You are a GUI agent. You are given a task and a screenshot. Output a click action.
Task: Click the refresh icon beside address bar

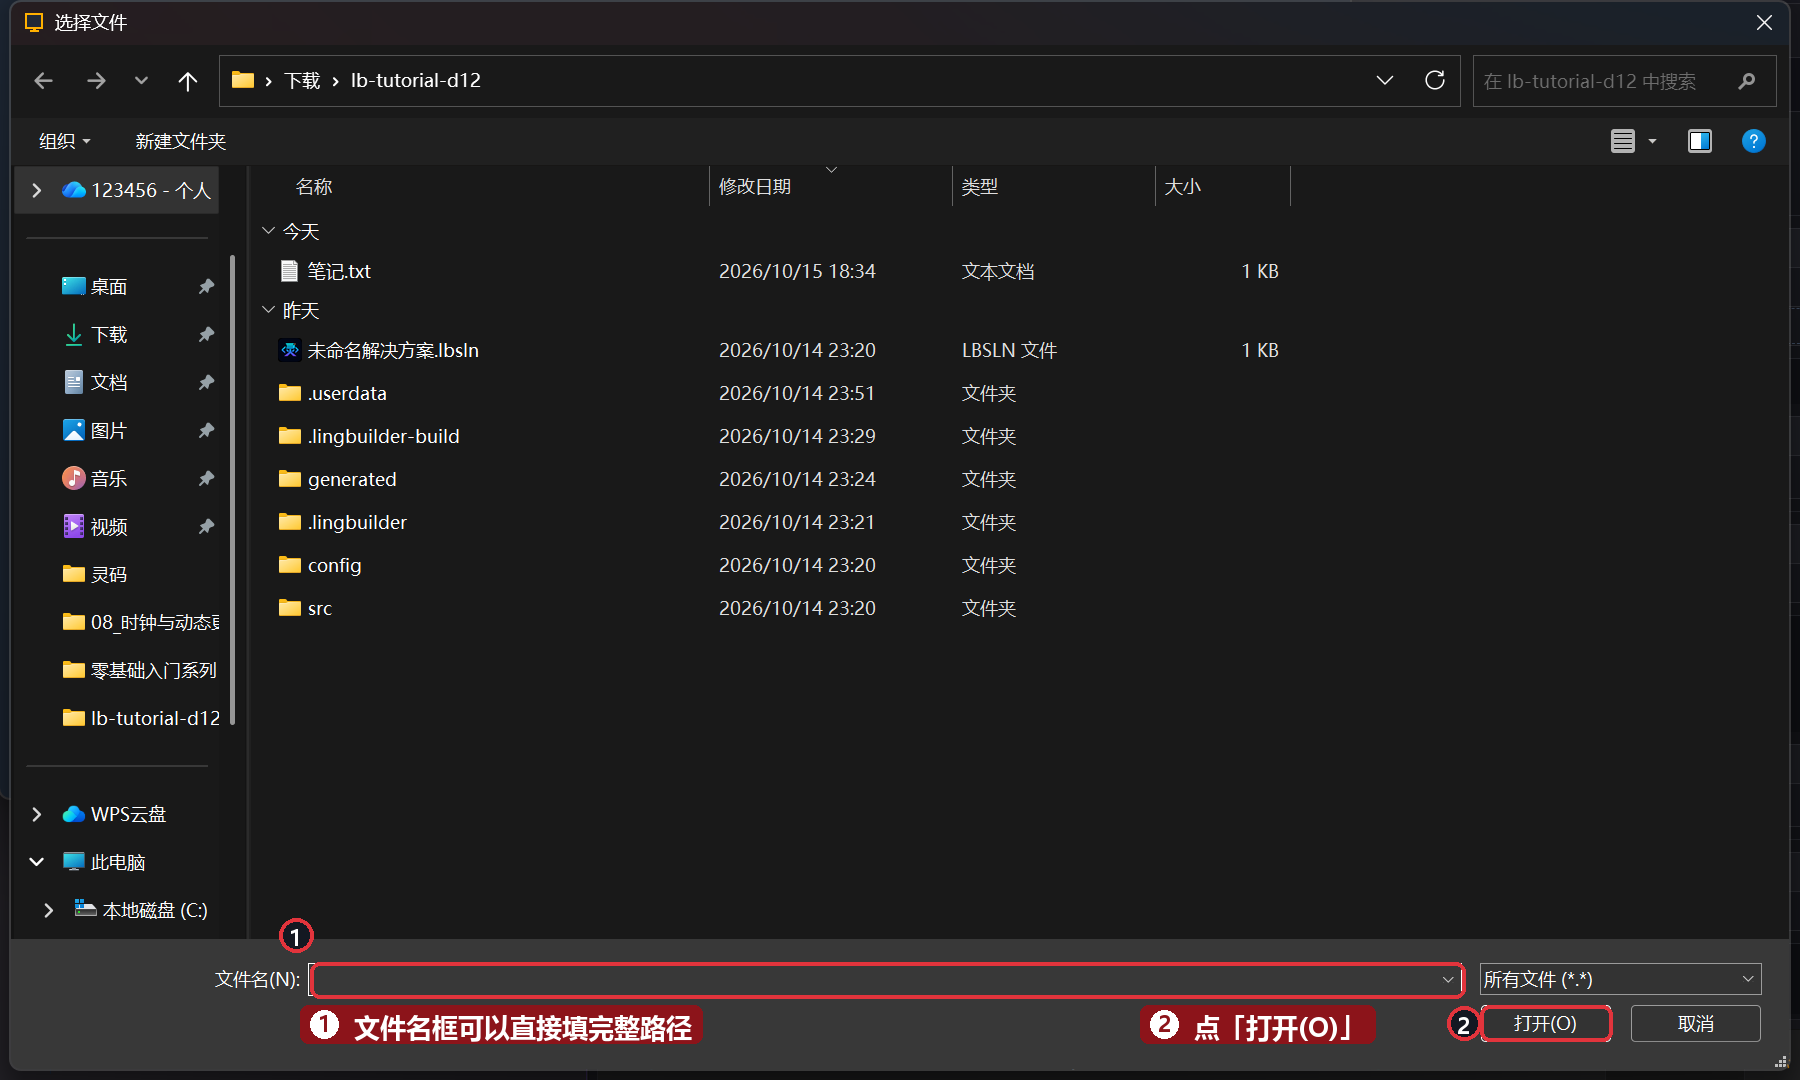coord(1435,80)
